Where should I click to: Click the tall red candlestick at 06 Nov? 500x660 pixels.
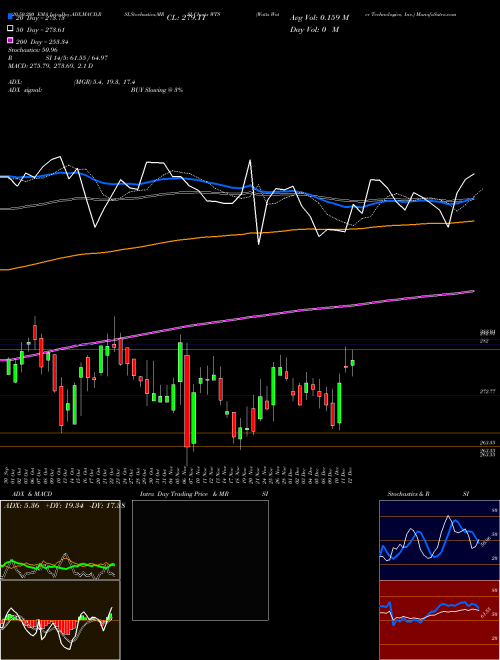click(x=187, y=401)
